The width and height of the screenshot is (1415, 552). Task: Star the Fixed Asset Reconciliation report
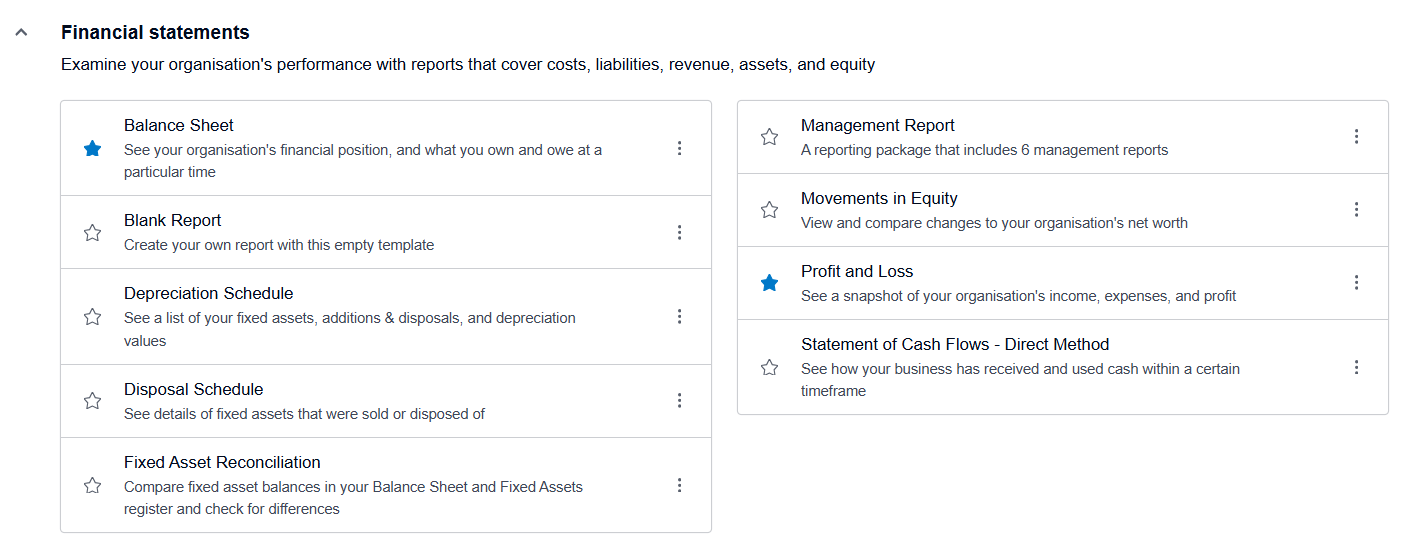(x=93, y=486)
